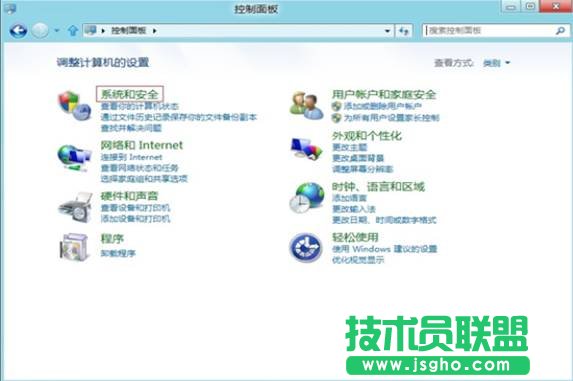This screenshot has width=573, height=381.
Task: Click 连接到 Internet link
Action: coord(131,157)
